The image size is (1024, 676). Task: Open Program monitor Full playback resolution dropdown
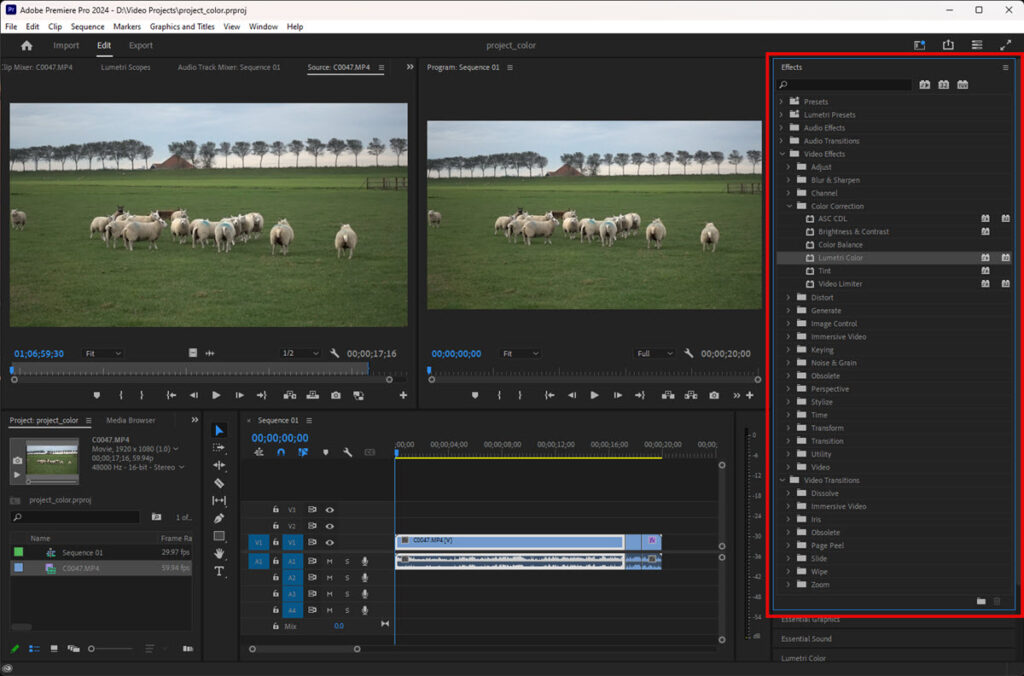pos(655,353)
